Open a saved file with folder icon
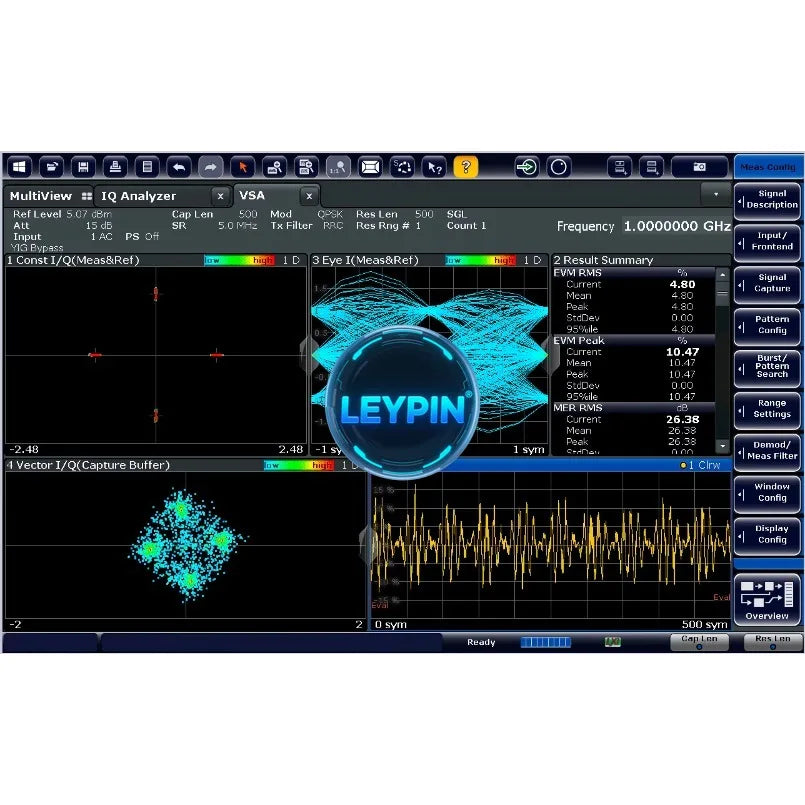Viewport: 805px width, 805px height. [51, 167]
